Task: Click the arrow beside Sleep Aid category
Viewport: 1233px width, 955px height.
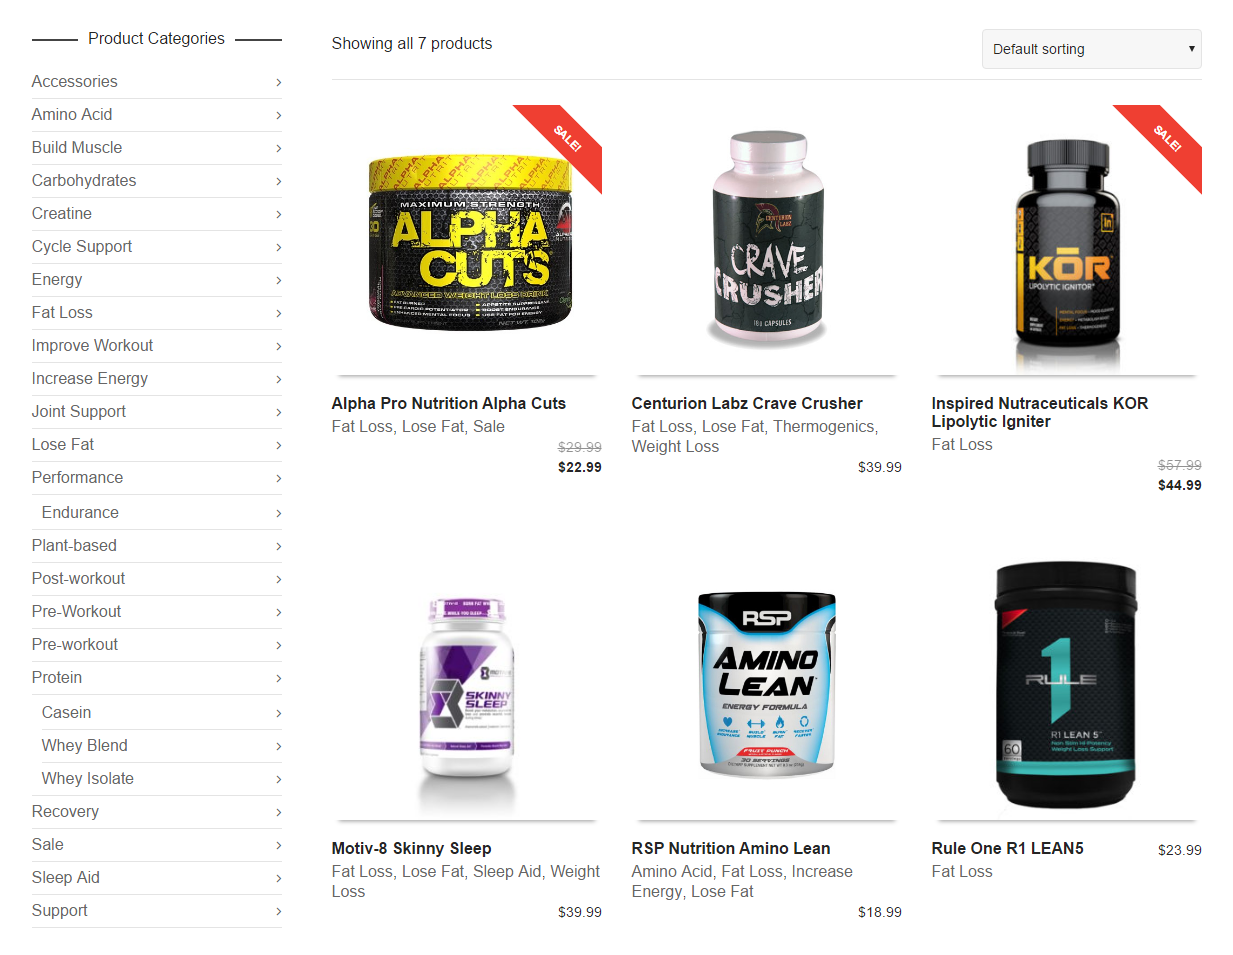Action: point(278,878)
